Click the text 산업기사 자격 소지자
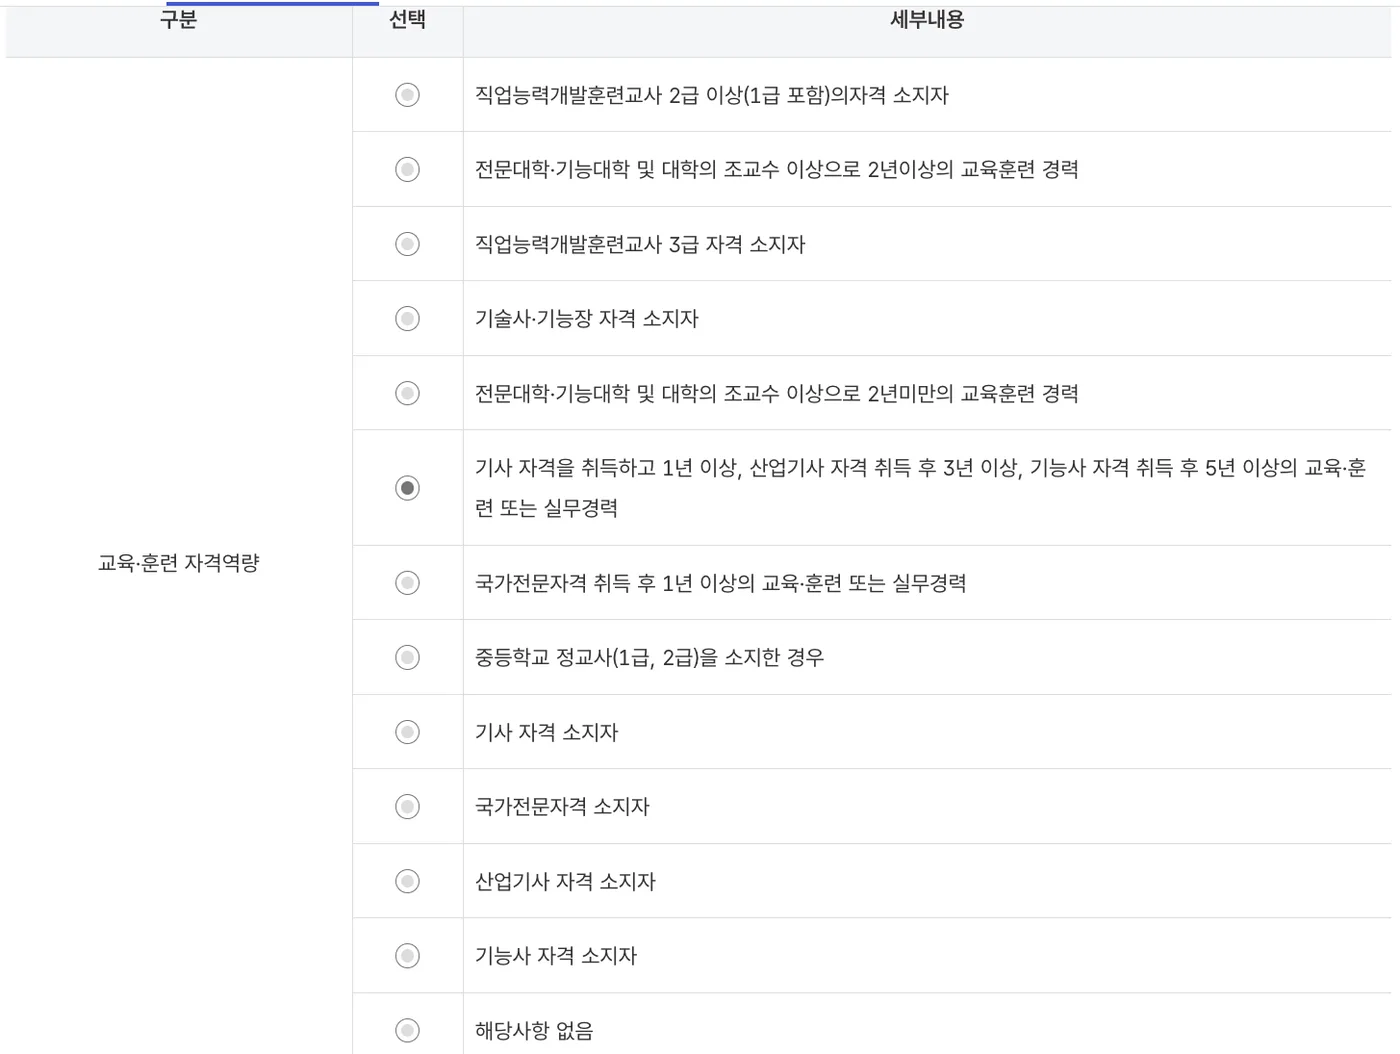The width and height of the screenshot is (1400, 1054). pyautogui.click(x=565, y=881)
